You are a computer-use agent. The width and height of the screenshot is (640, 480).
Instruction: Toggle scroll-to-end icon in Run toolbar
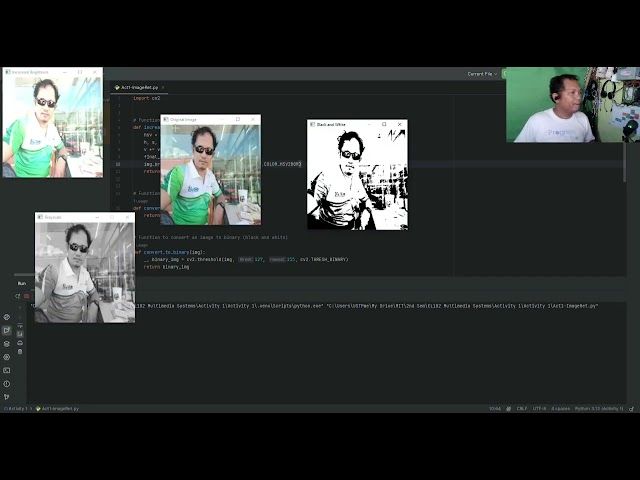tap(20, 334)
